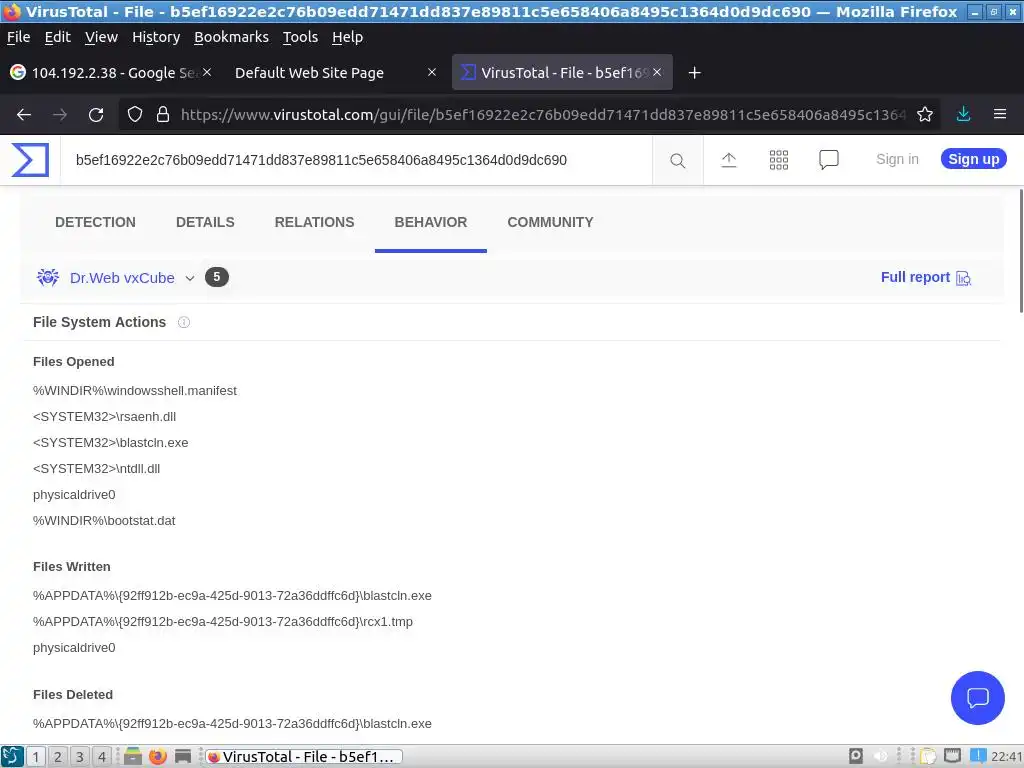1024x768 pixels.
Task: Click the <SYSTEM32>\ntdll.dll entry
Action: point(96,469)
